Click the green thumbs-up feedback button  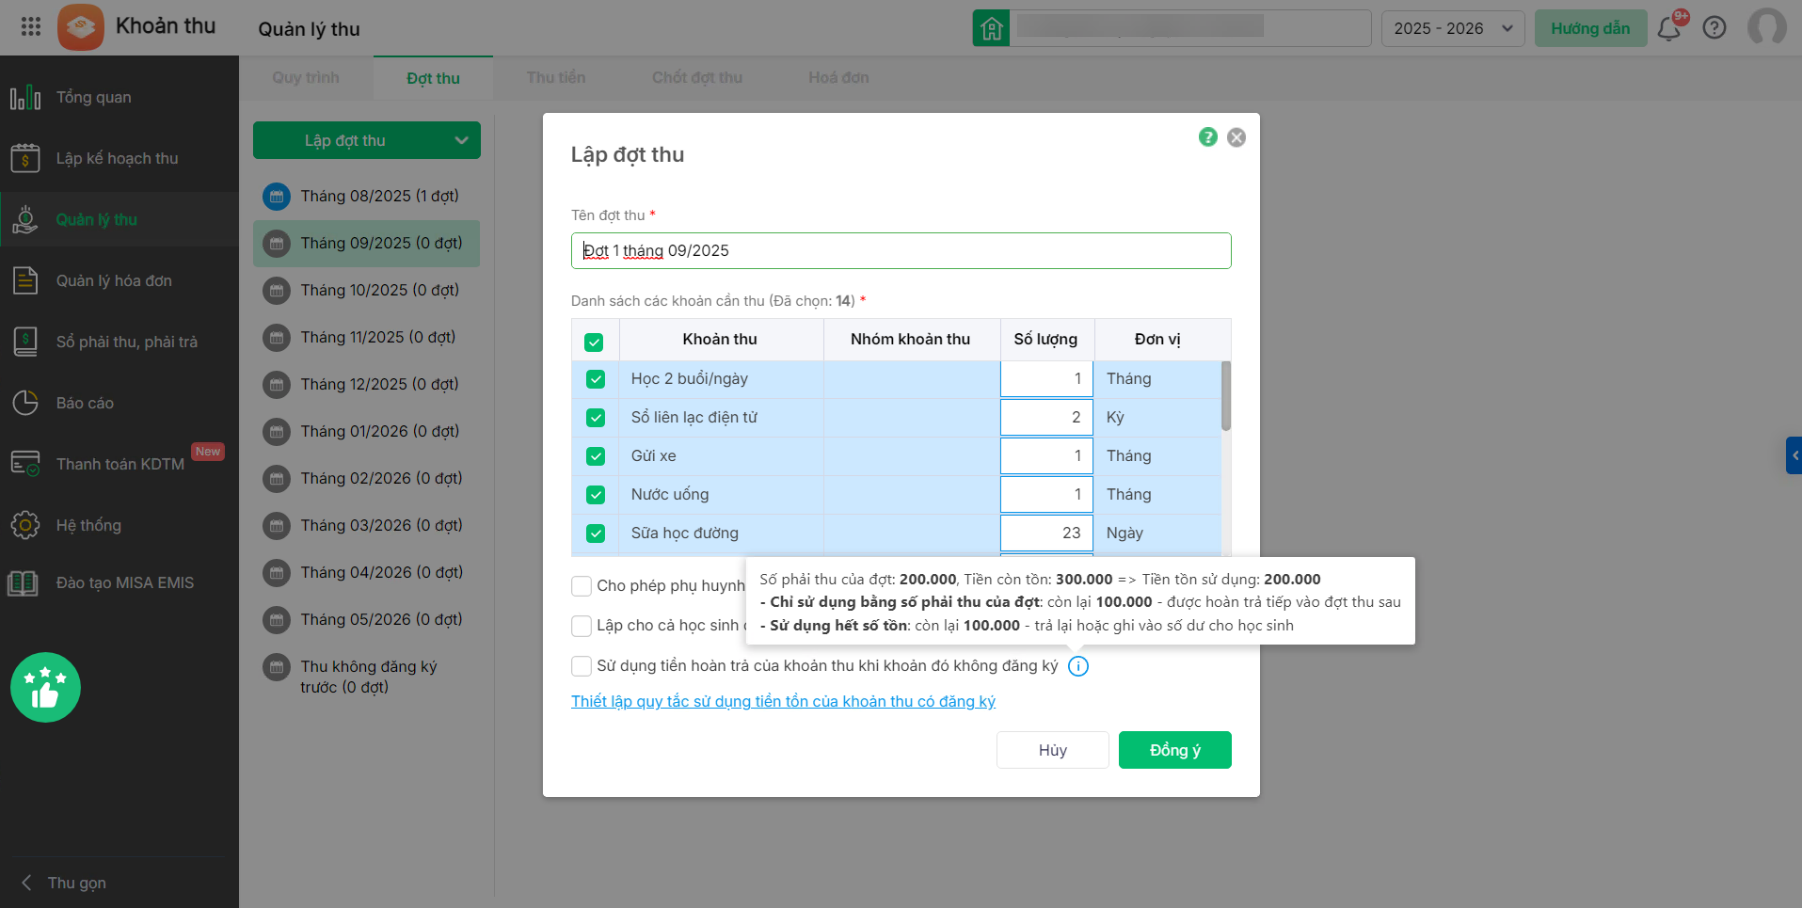tap(46, 687)
